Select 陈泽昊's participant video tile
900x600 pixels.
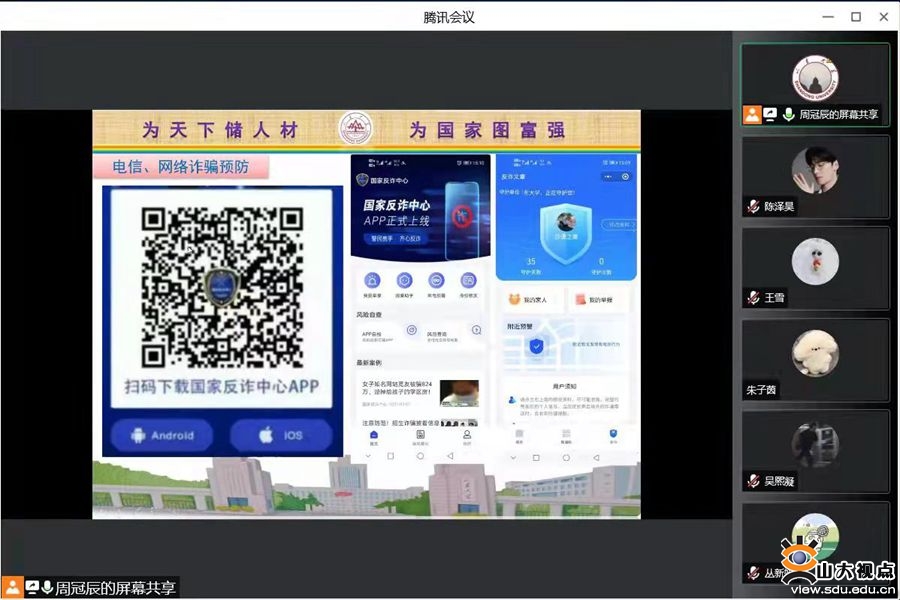815,176
